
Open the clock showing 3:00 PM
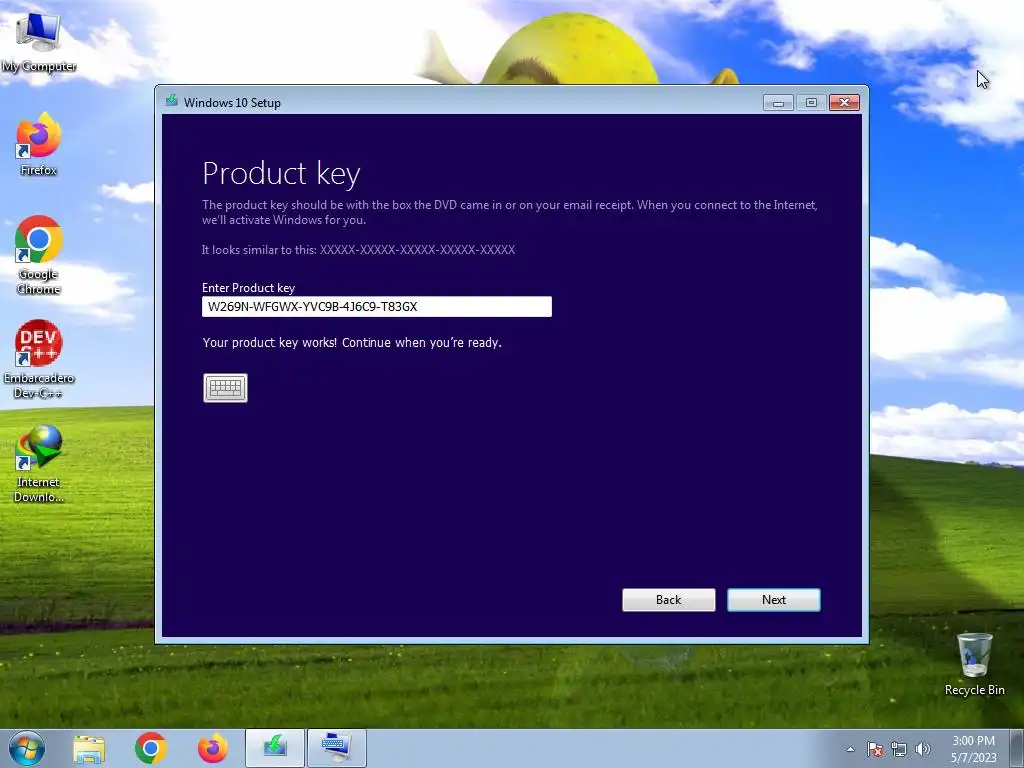[973, 748]
